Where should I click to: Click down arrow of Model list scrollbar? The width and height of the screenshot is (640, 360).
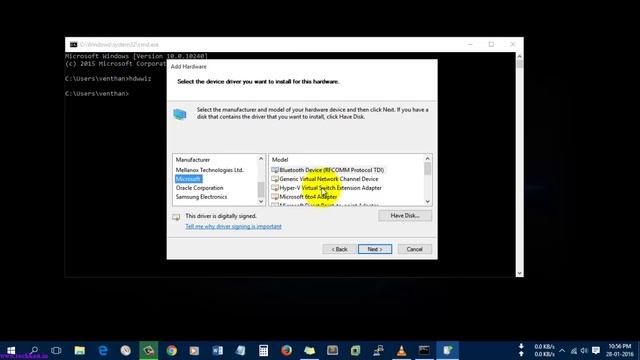coord(427,202)
